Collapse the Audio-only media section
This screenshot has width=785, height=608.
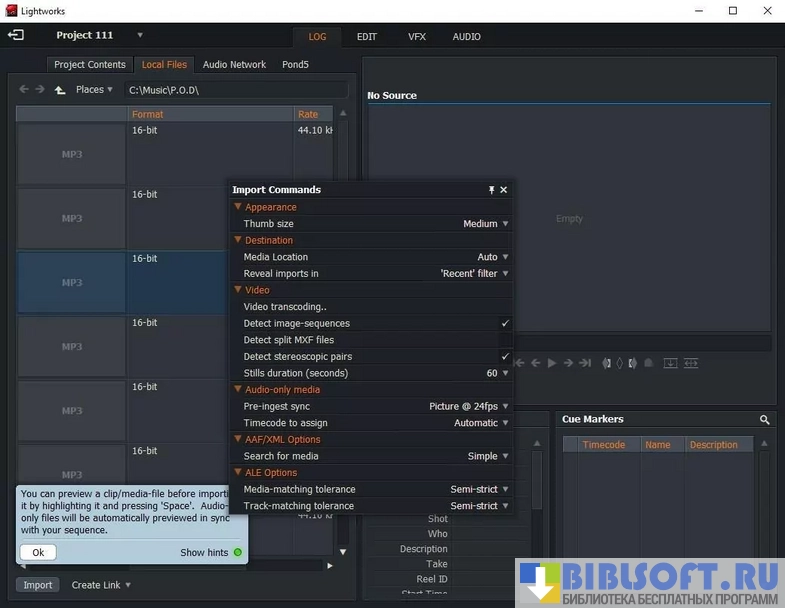click(238, 390)
